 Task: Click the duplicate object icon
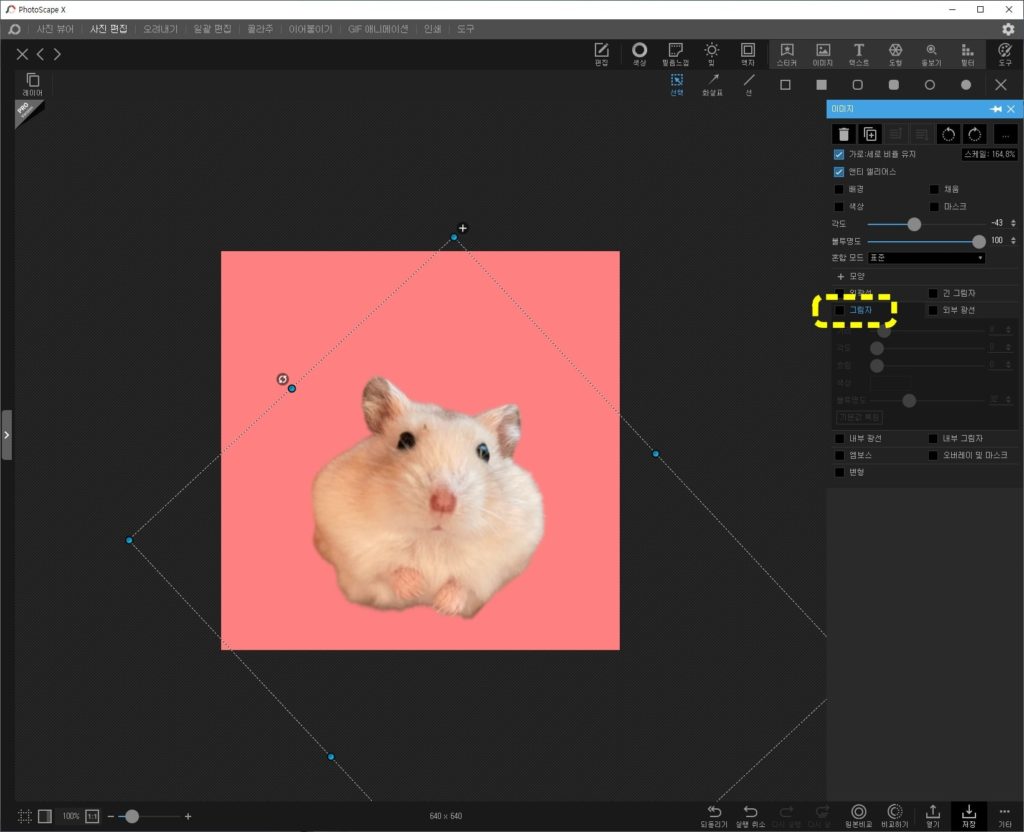(x=870, y=134)
